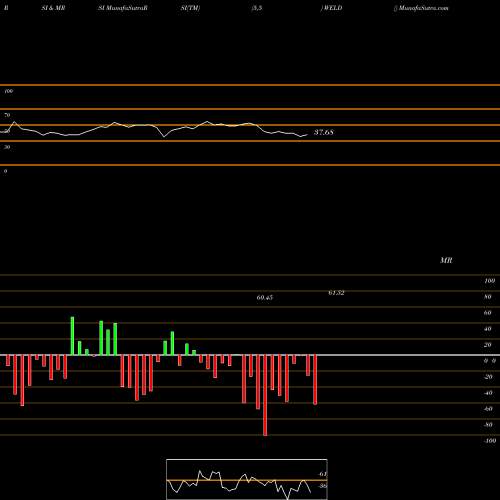
Task: Click the -100 label on MR axis
Action: pyautogui.click(x=489, y=441)
